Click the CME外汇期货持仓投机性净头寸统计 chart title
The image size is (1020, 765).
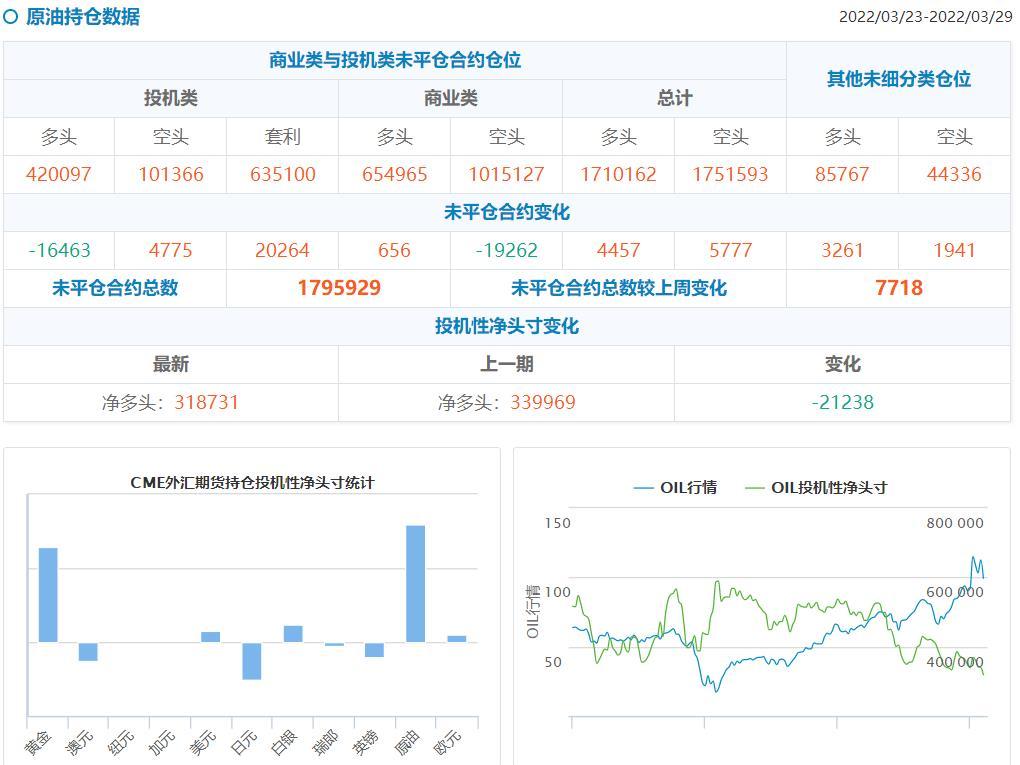click(252, 483)
